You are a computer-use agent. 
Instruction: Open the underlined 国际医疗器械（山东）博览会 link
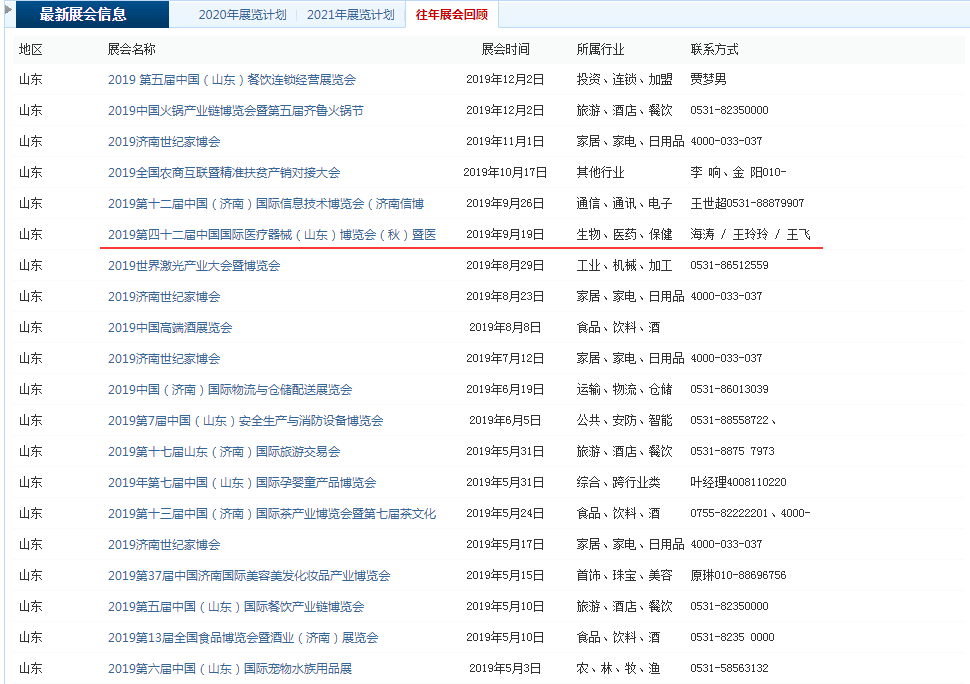tap(271, 235)
